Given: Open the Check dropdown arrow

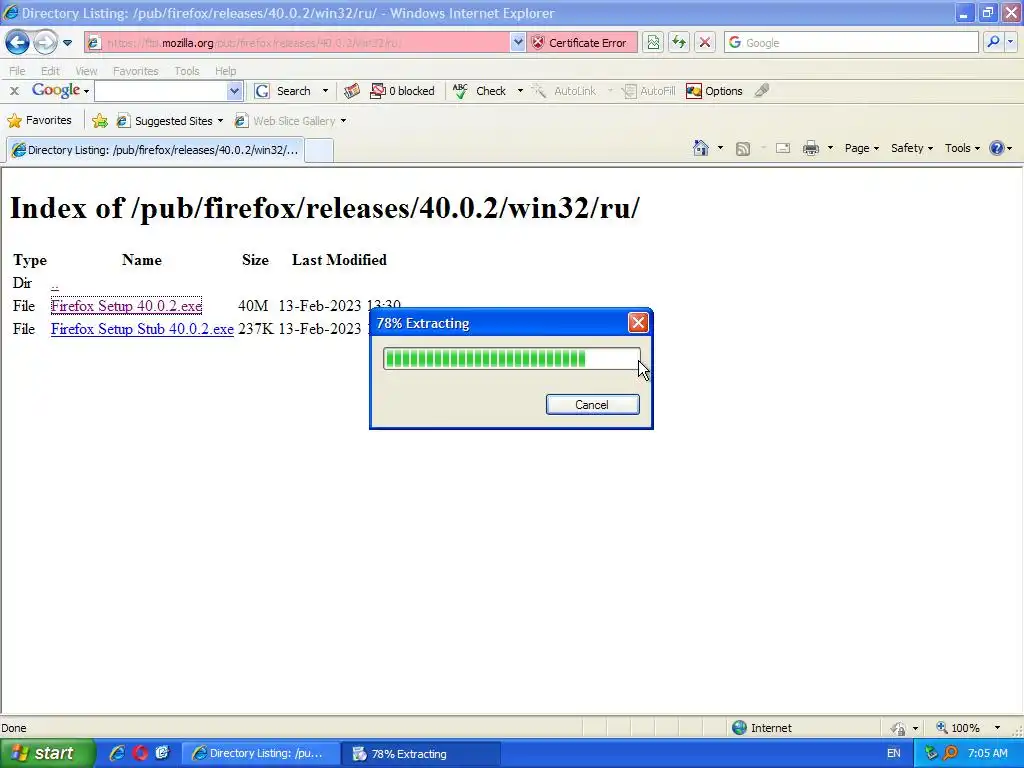Looking at the screenshot, I should pos(520,91).
